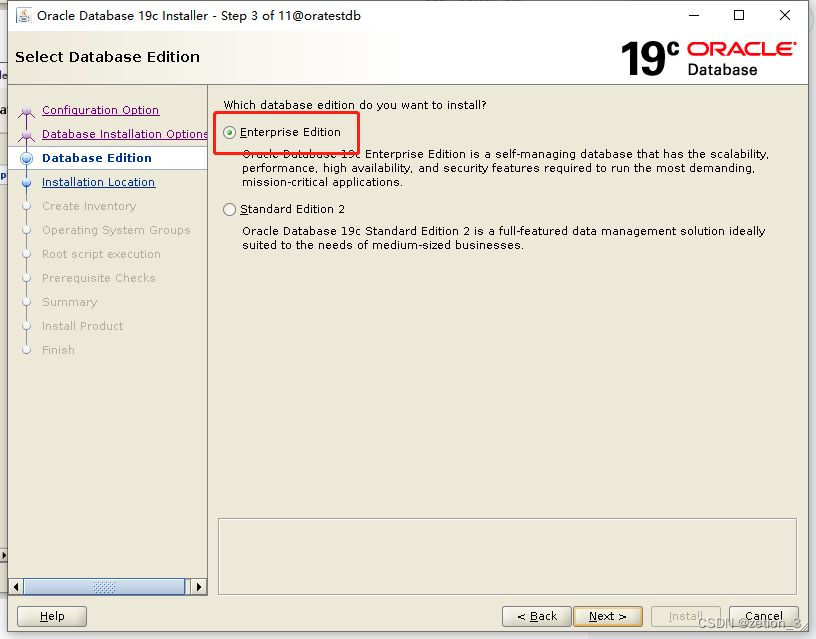
Task: Click the Configuration Option step marker icon
Action: click(27, 111)
